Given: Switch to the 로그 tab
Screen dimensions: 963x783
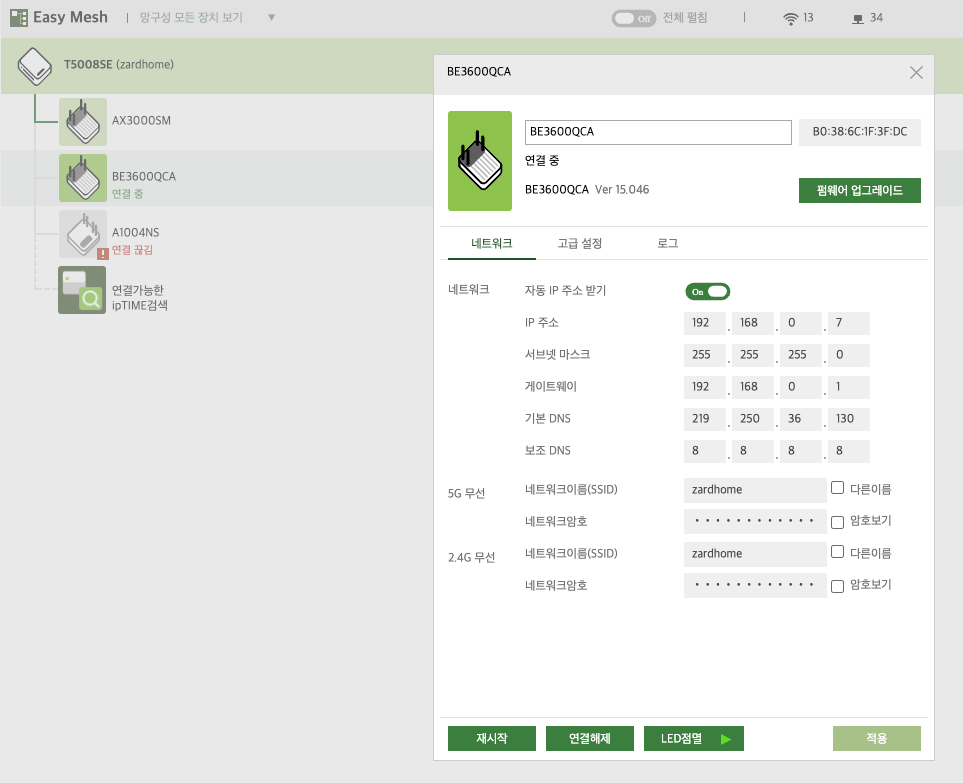Looking at the screenshot, I should click(668, 243).
